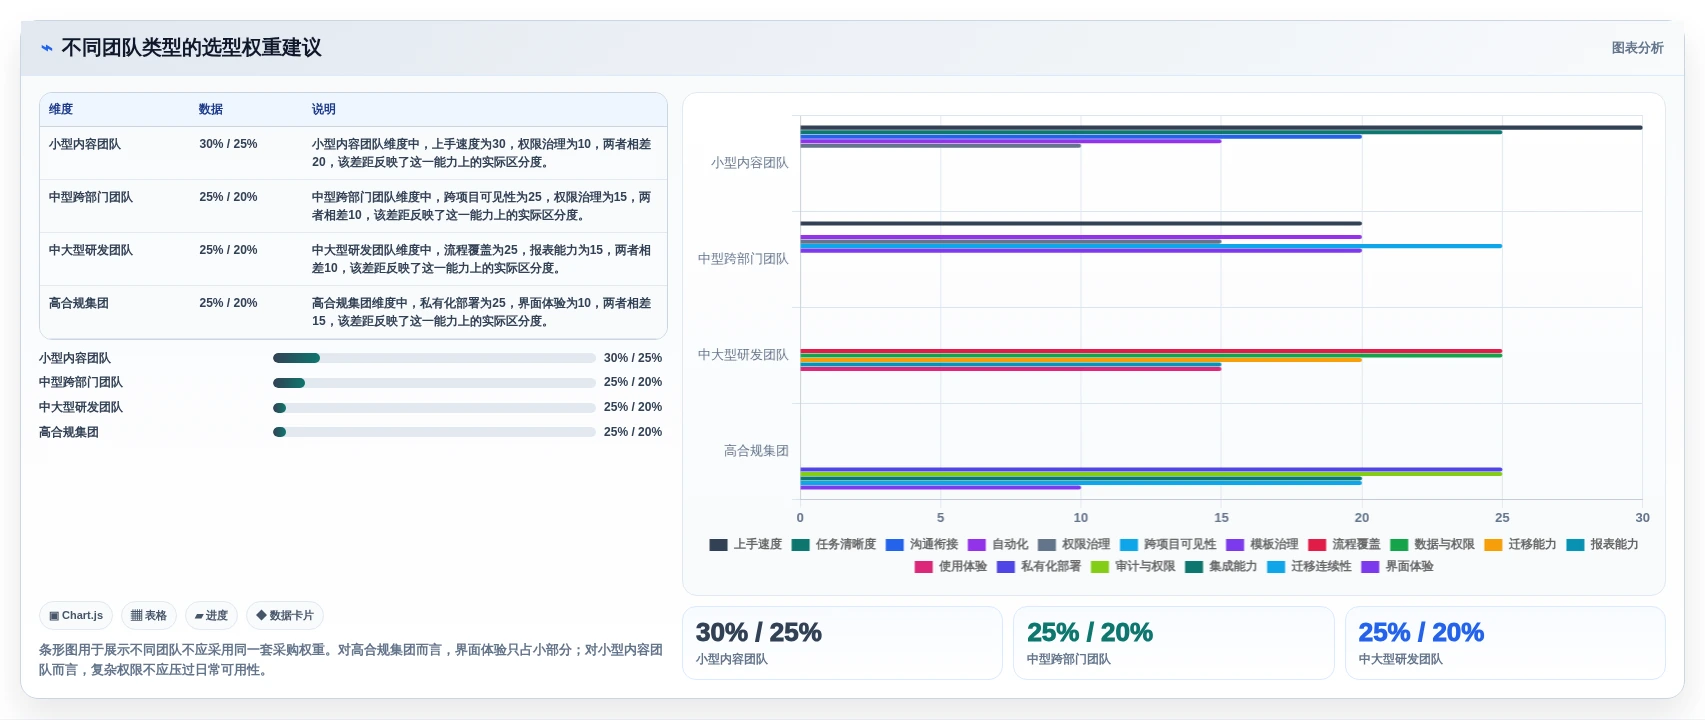Screen dimensions: 1705x720
Task: Hide the 私有化部署 legend series
Action: [1038, 567]
